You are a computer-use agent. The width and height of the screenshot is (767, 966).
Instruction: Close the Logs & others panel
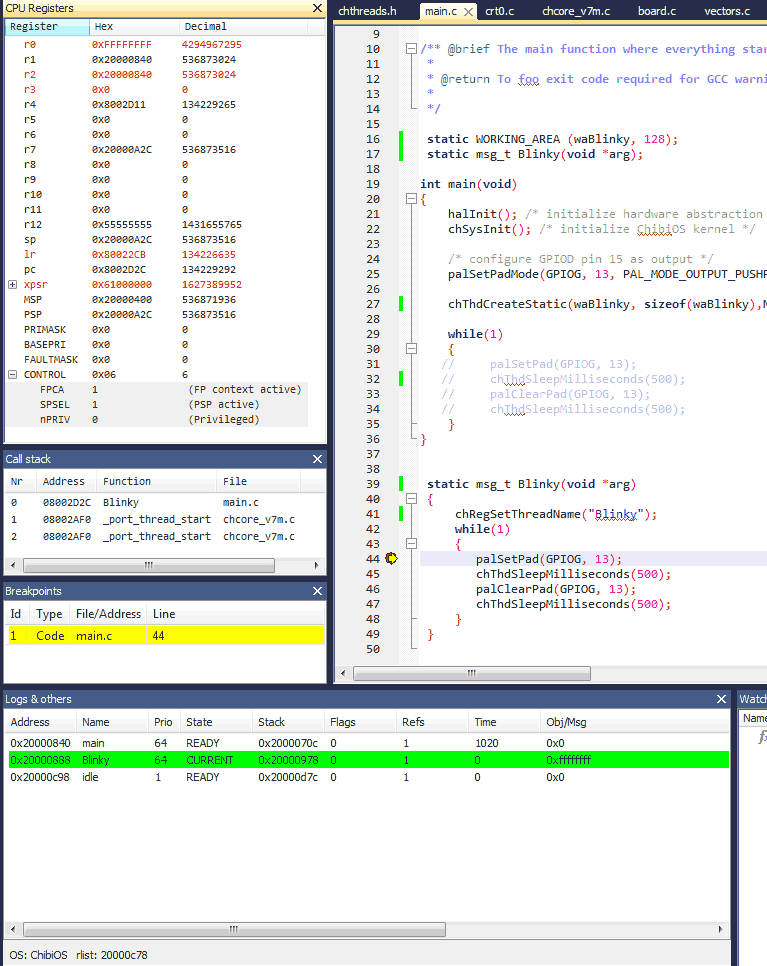pos(721,699)
